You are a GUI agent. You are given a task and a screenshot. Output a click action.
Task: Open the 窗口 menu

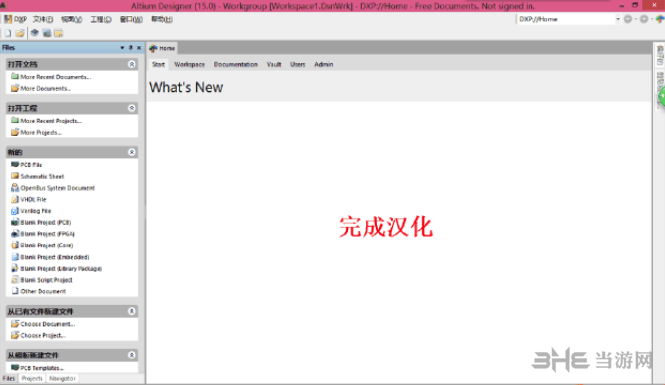coord(131,19)
